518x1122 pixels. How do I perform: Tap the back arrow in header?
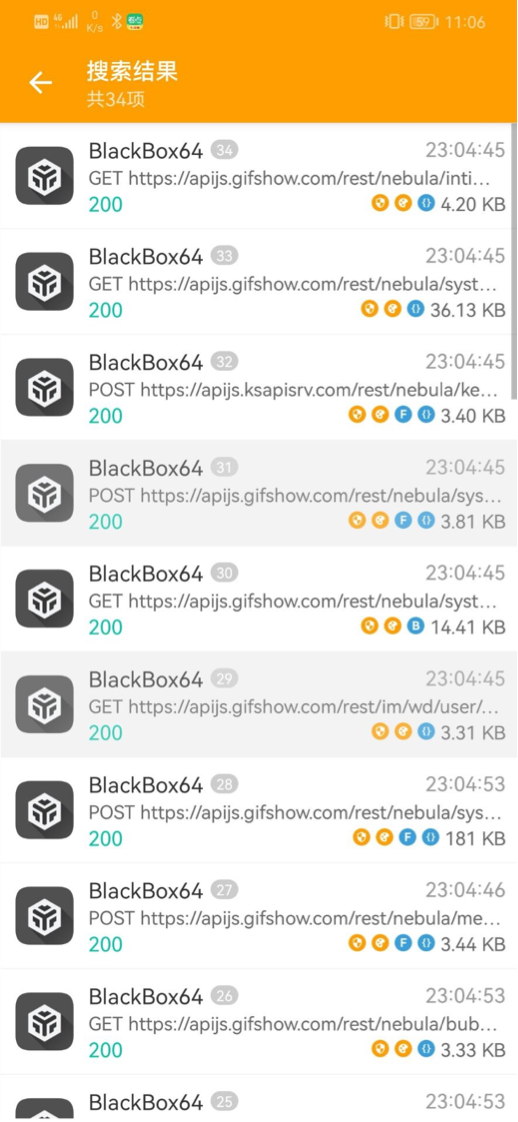pos(40,83)
